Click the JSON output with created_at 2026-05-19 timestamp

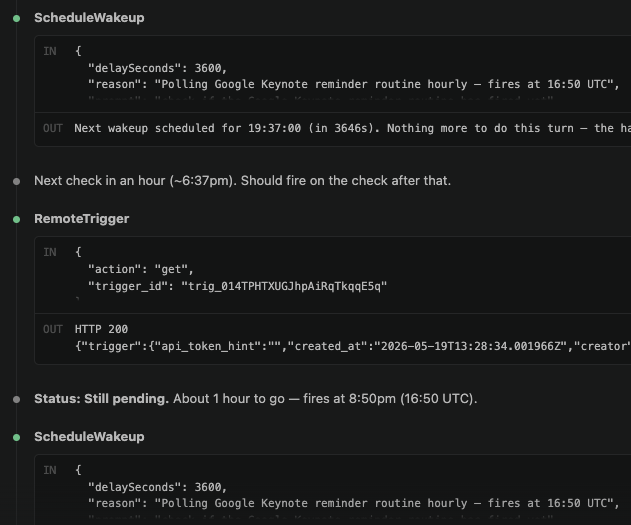click(353, 346)
